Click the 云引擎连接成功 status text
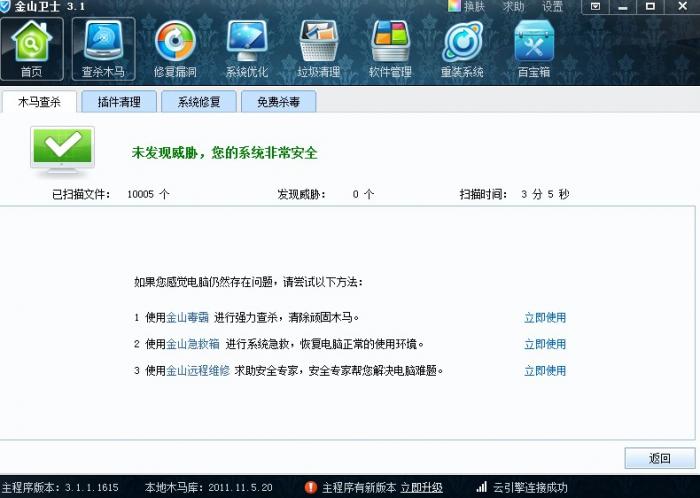This screenshot has width=700, height=498. coord(530,487)
